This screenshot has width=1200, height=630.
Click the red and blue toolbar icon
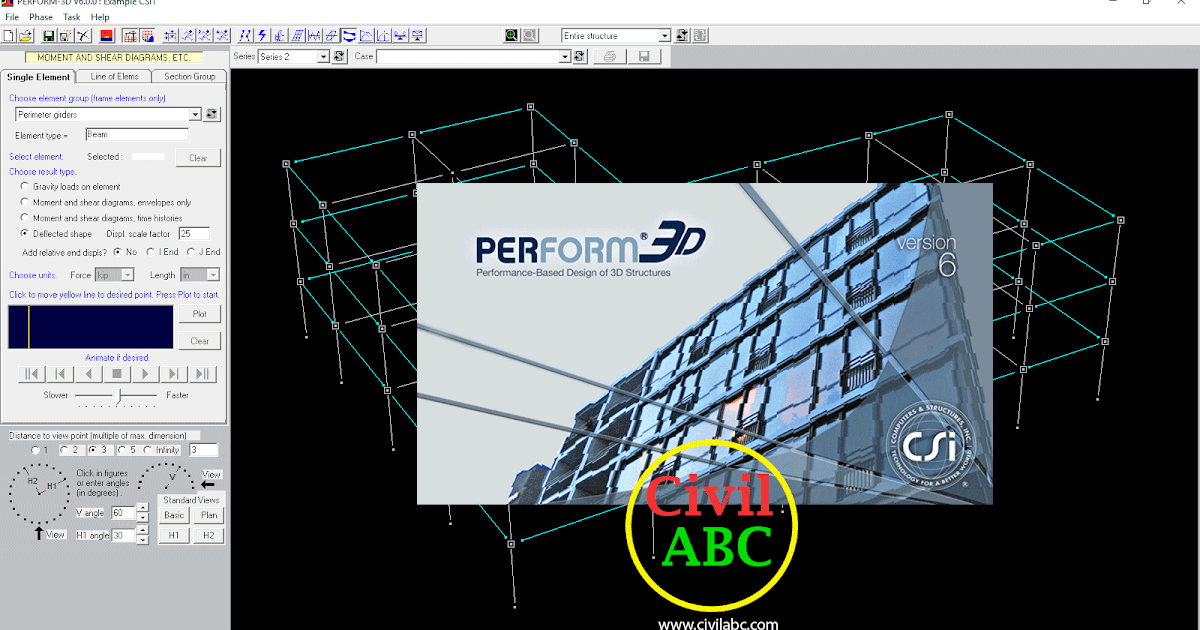tap(107, 35)
